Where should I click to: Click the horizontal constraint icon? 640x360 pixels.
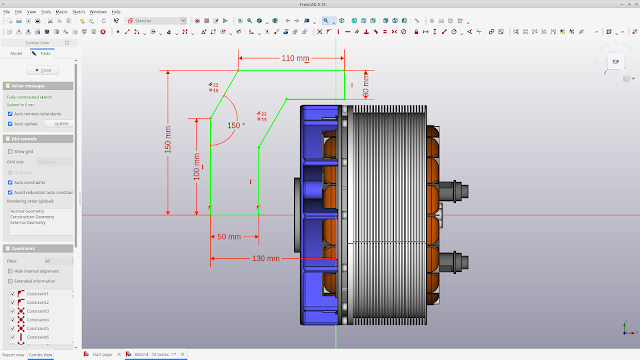tap(347, 32)
